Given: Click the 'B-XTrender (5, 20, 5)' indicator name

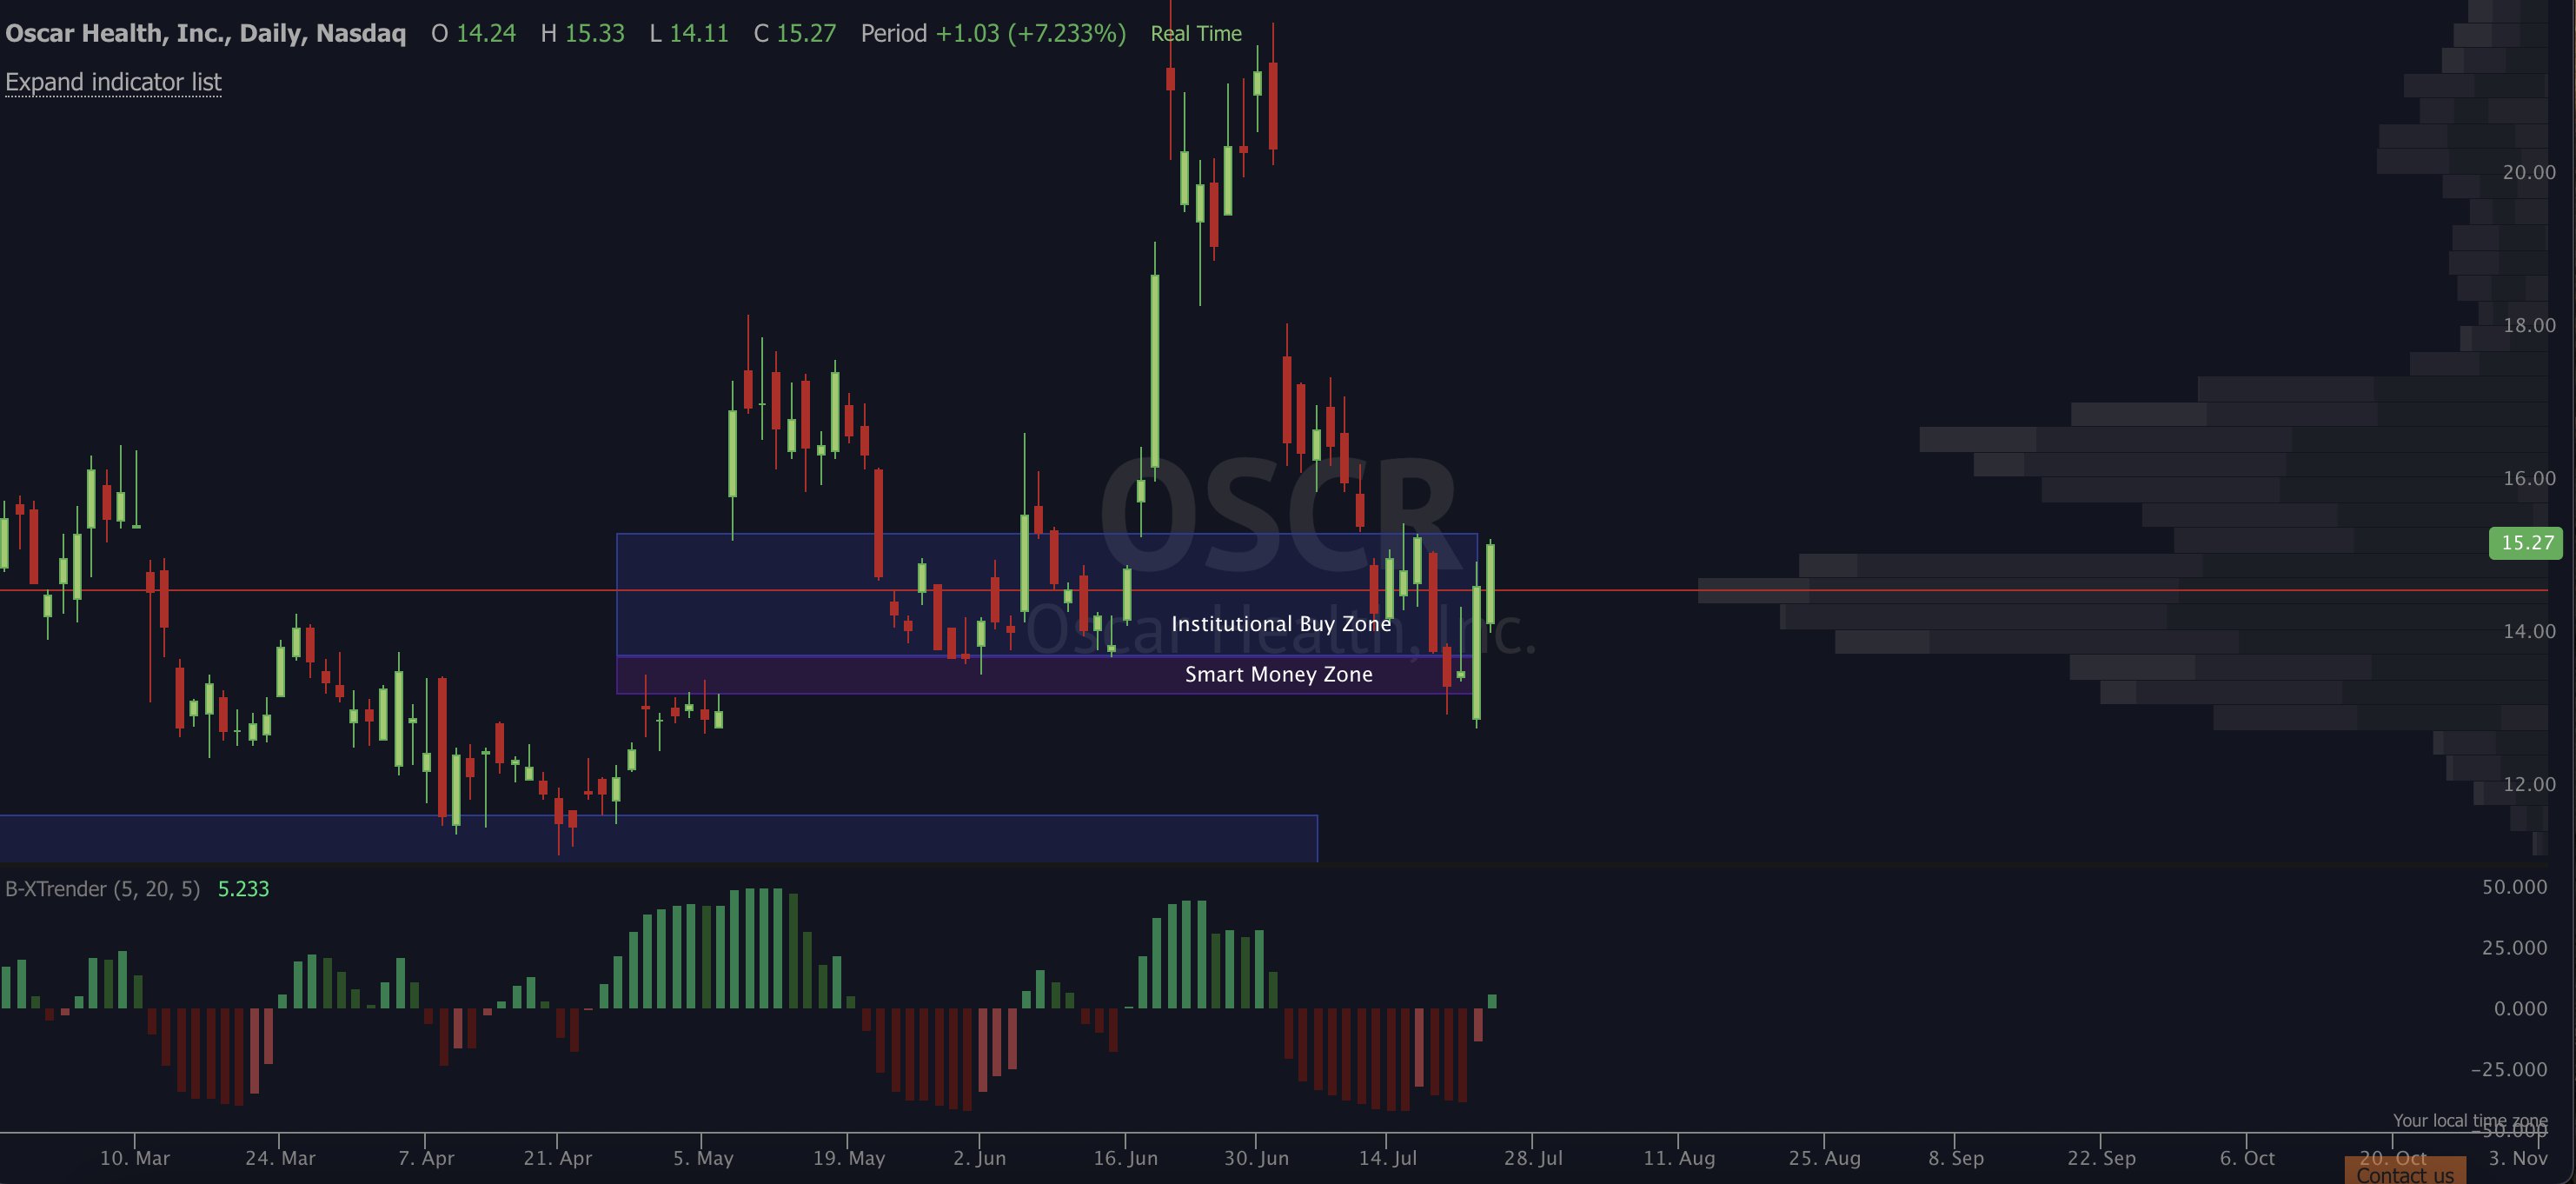Looking at the screenshot, I should (x=103, y=889).
